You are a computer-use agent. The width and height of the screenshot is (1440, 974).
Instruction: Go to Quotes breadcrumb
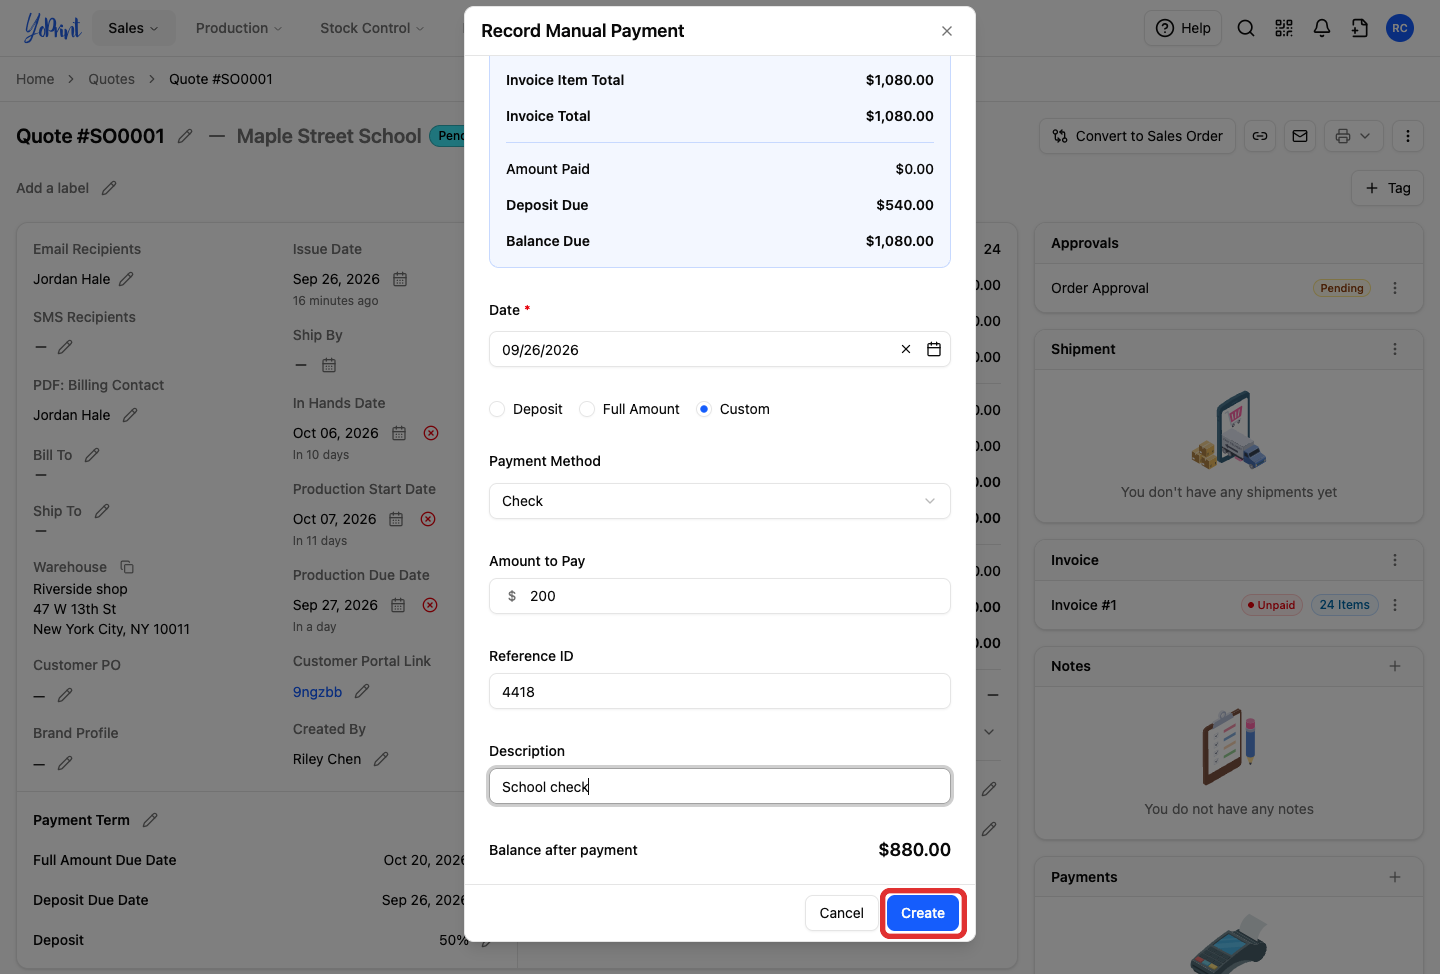click(x=111, y=79)
